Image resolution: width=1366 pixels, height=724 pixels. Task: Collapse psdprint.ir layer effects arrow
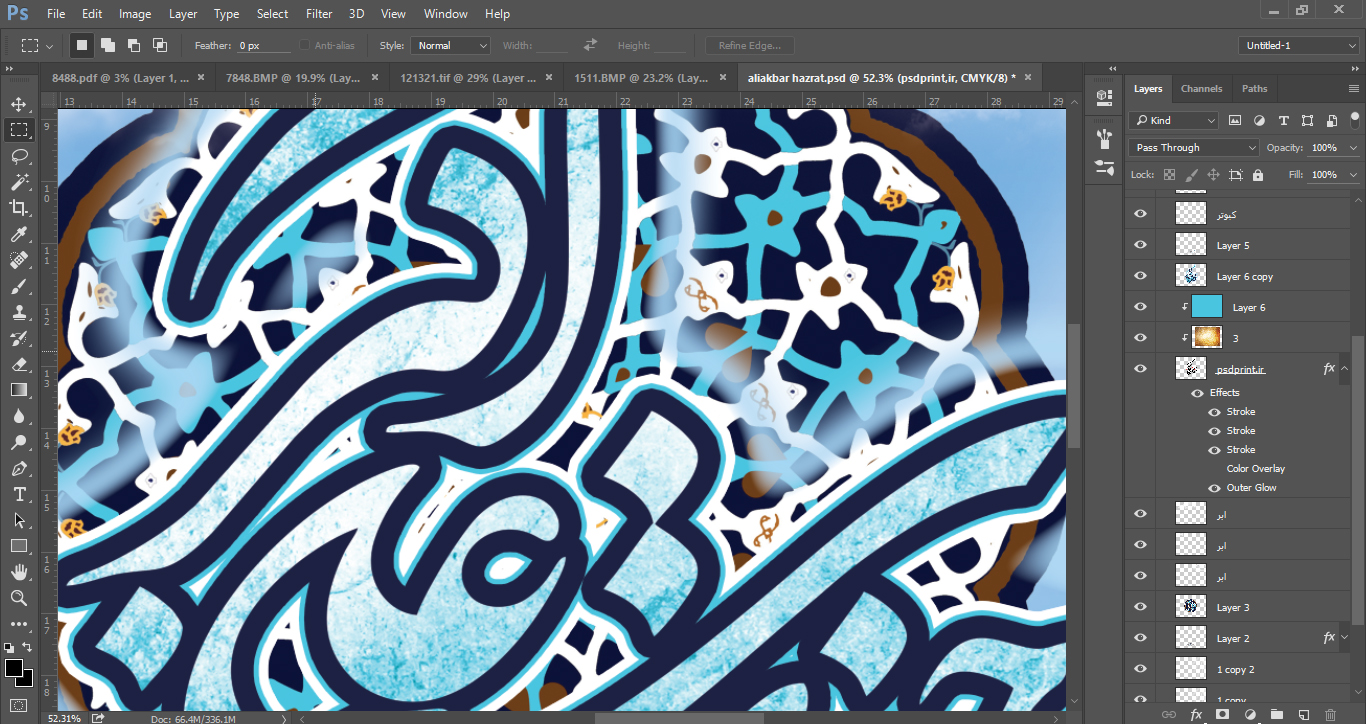1345,369
